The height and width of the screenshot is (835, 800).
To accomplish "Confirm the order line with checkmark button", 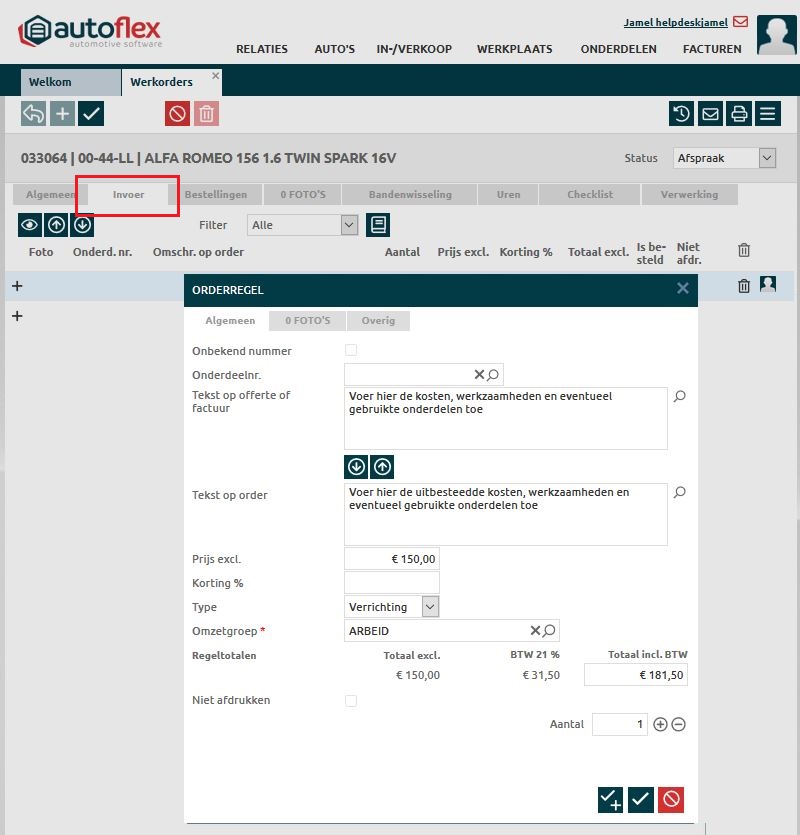I will click(x=641, y=799).
